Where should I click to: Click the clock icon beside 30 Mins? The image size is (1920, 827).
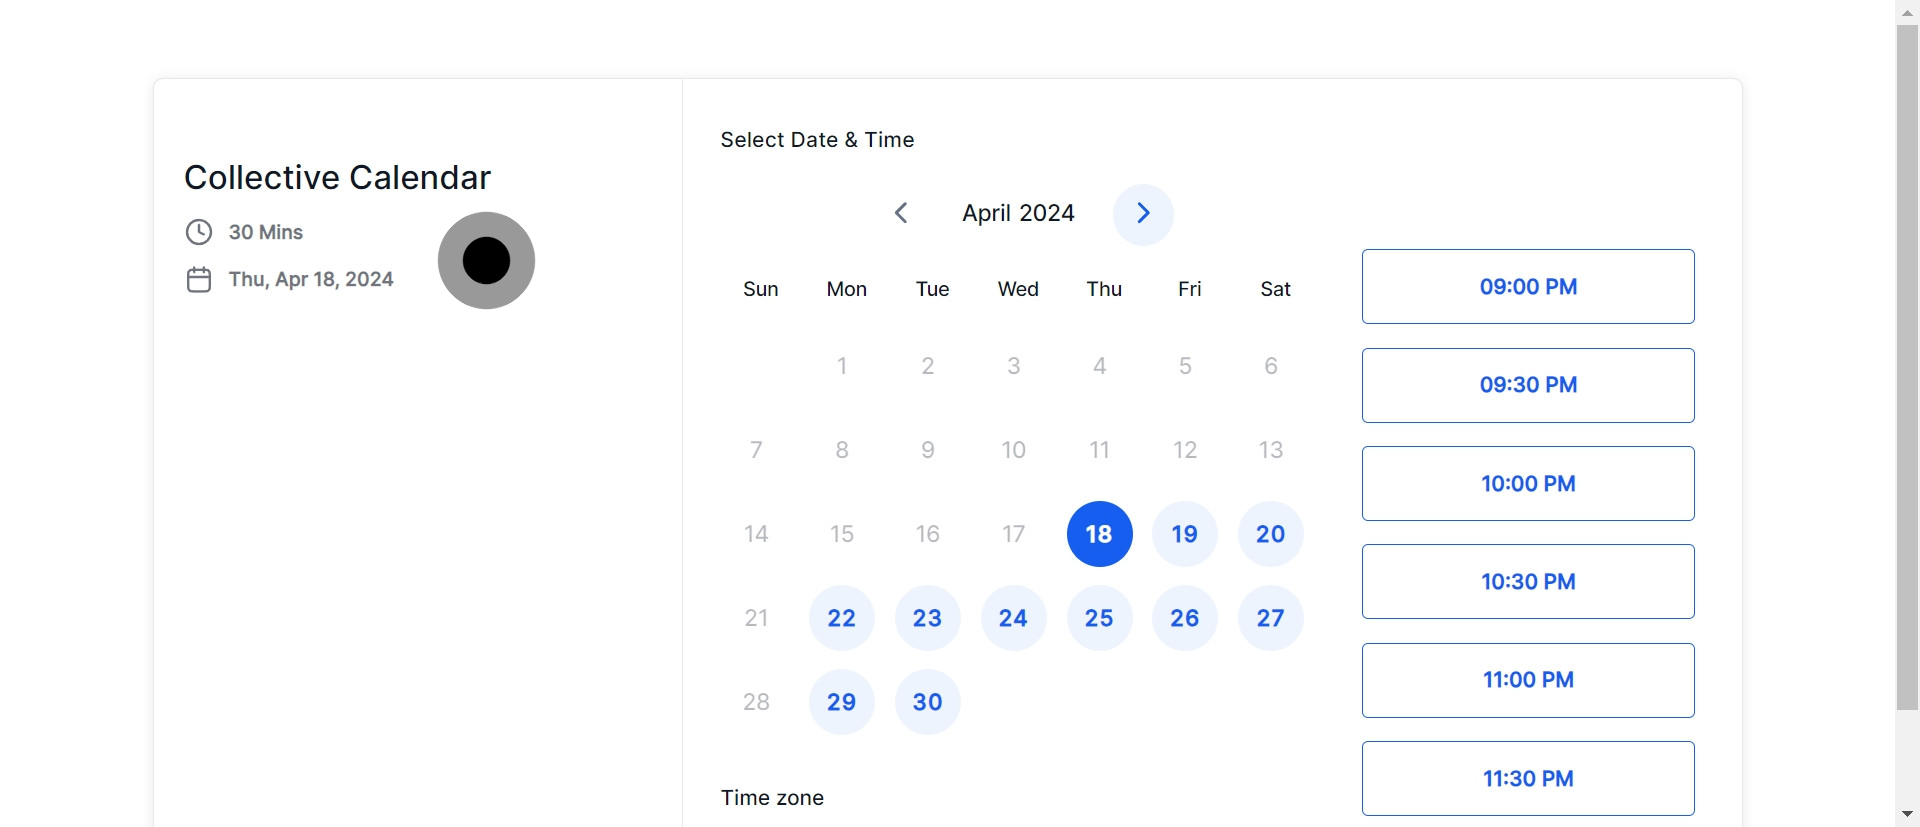point(199,232)
